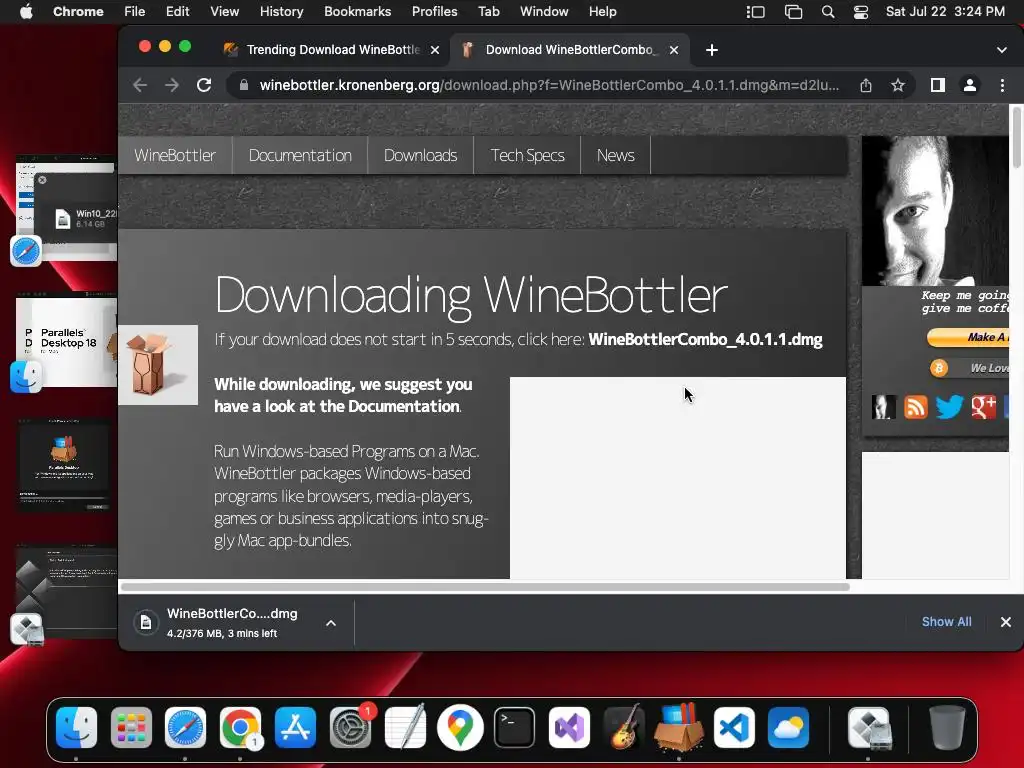This screenshot has height=768, width=1024.
Task: Open a new tab with the plus button
Action: pos(712,50)
